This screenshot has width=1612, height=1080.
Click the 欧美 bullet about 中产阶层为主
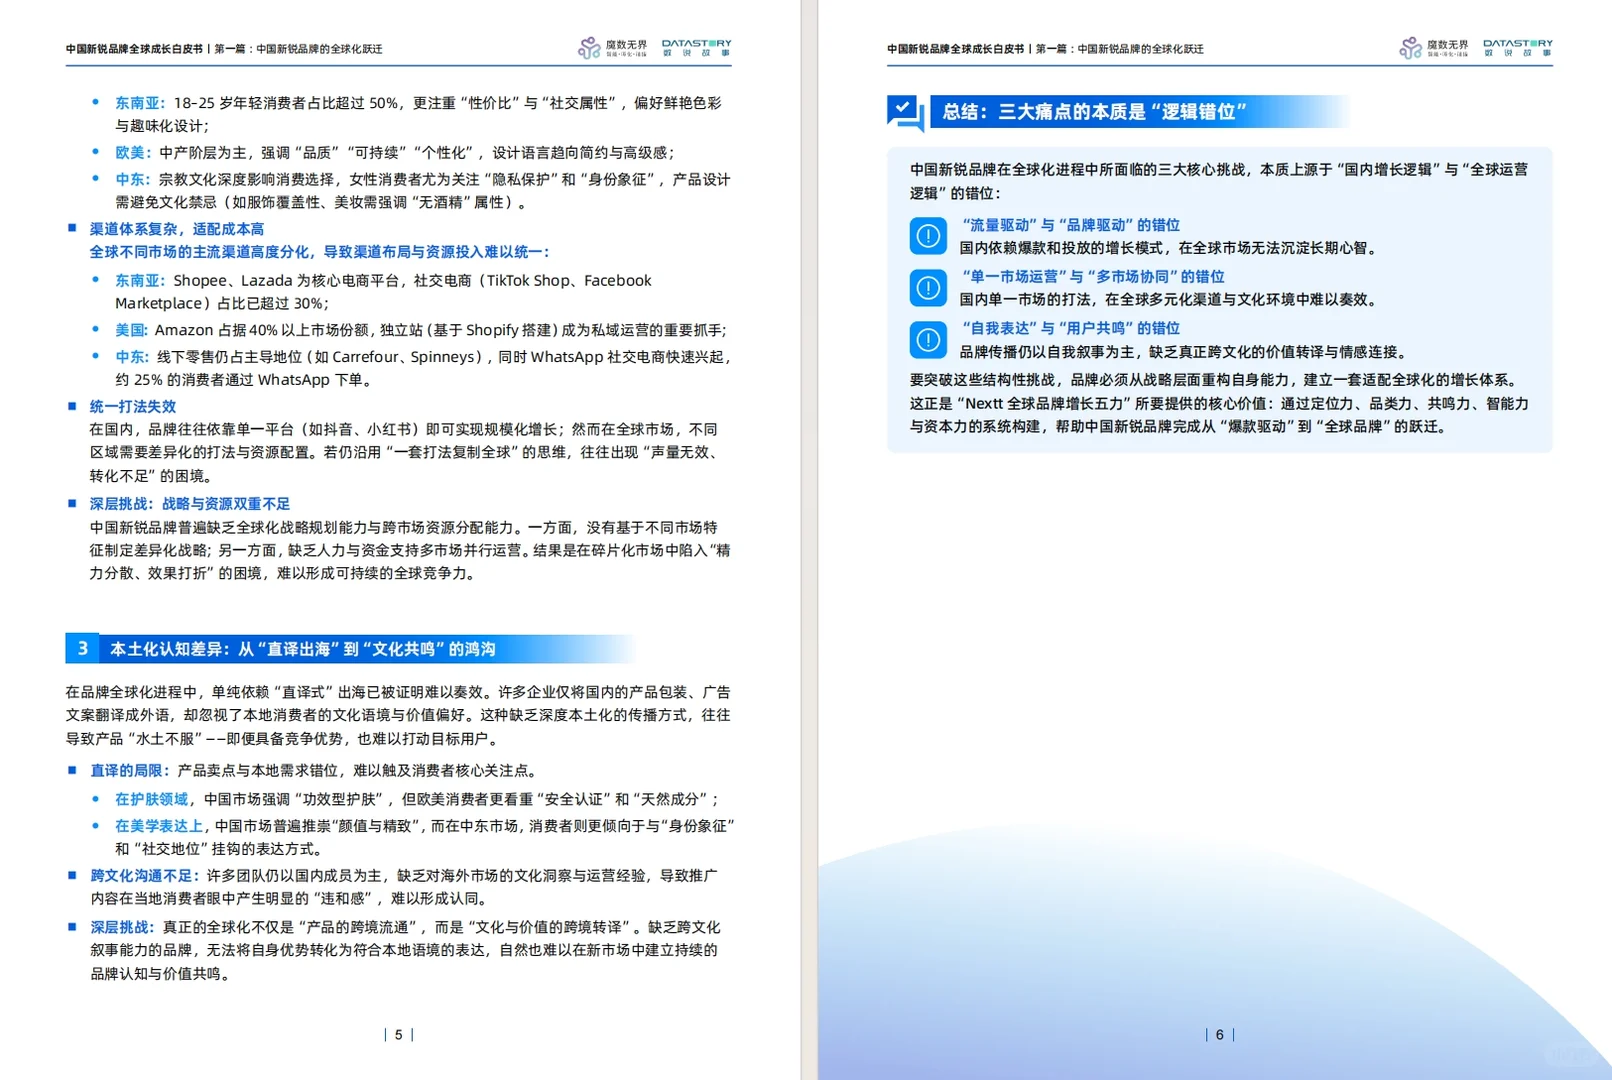click(x=395, y=153)
